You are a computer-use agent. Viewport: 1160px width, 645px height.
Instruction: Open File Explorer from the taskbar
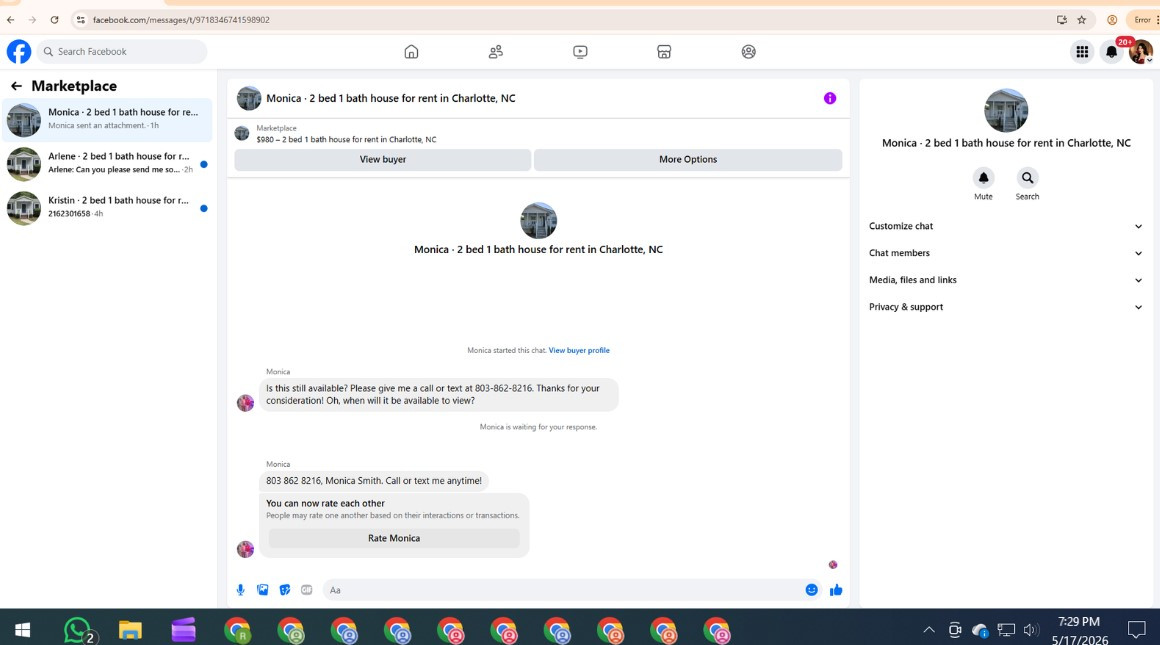[130, 631]
